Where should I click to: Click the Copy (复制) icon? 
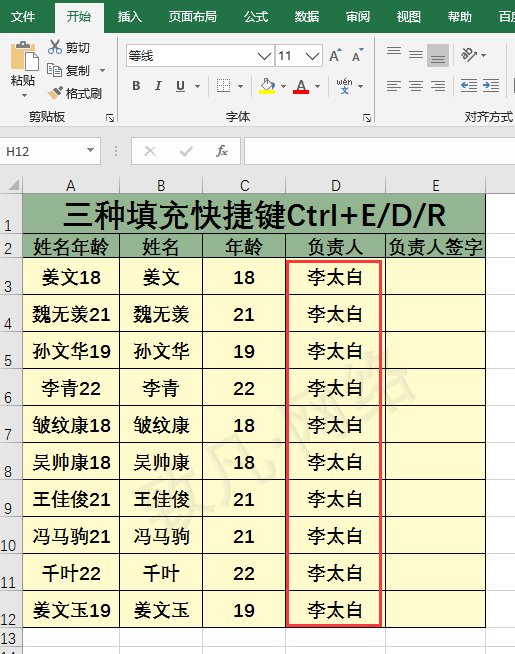coord(54,70)
